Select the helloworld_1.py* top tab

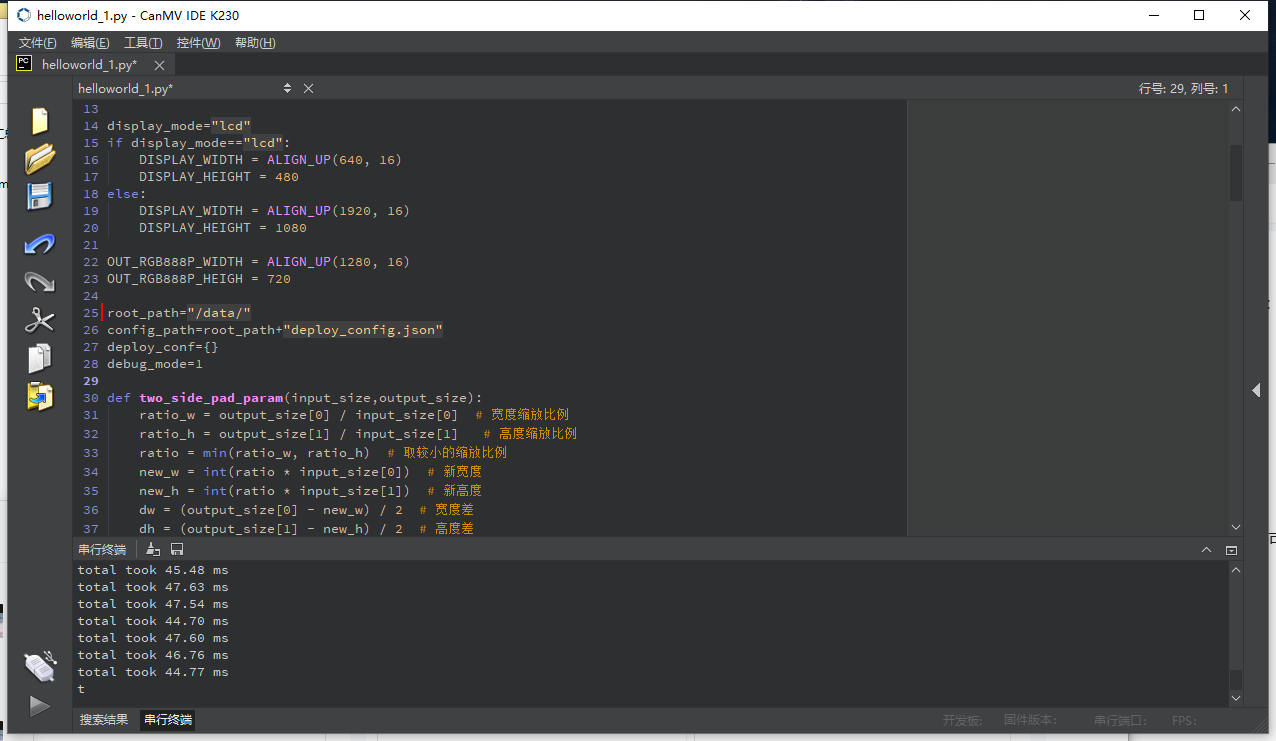pos(89,65)
